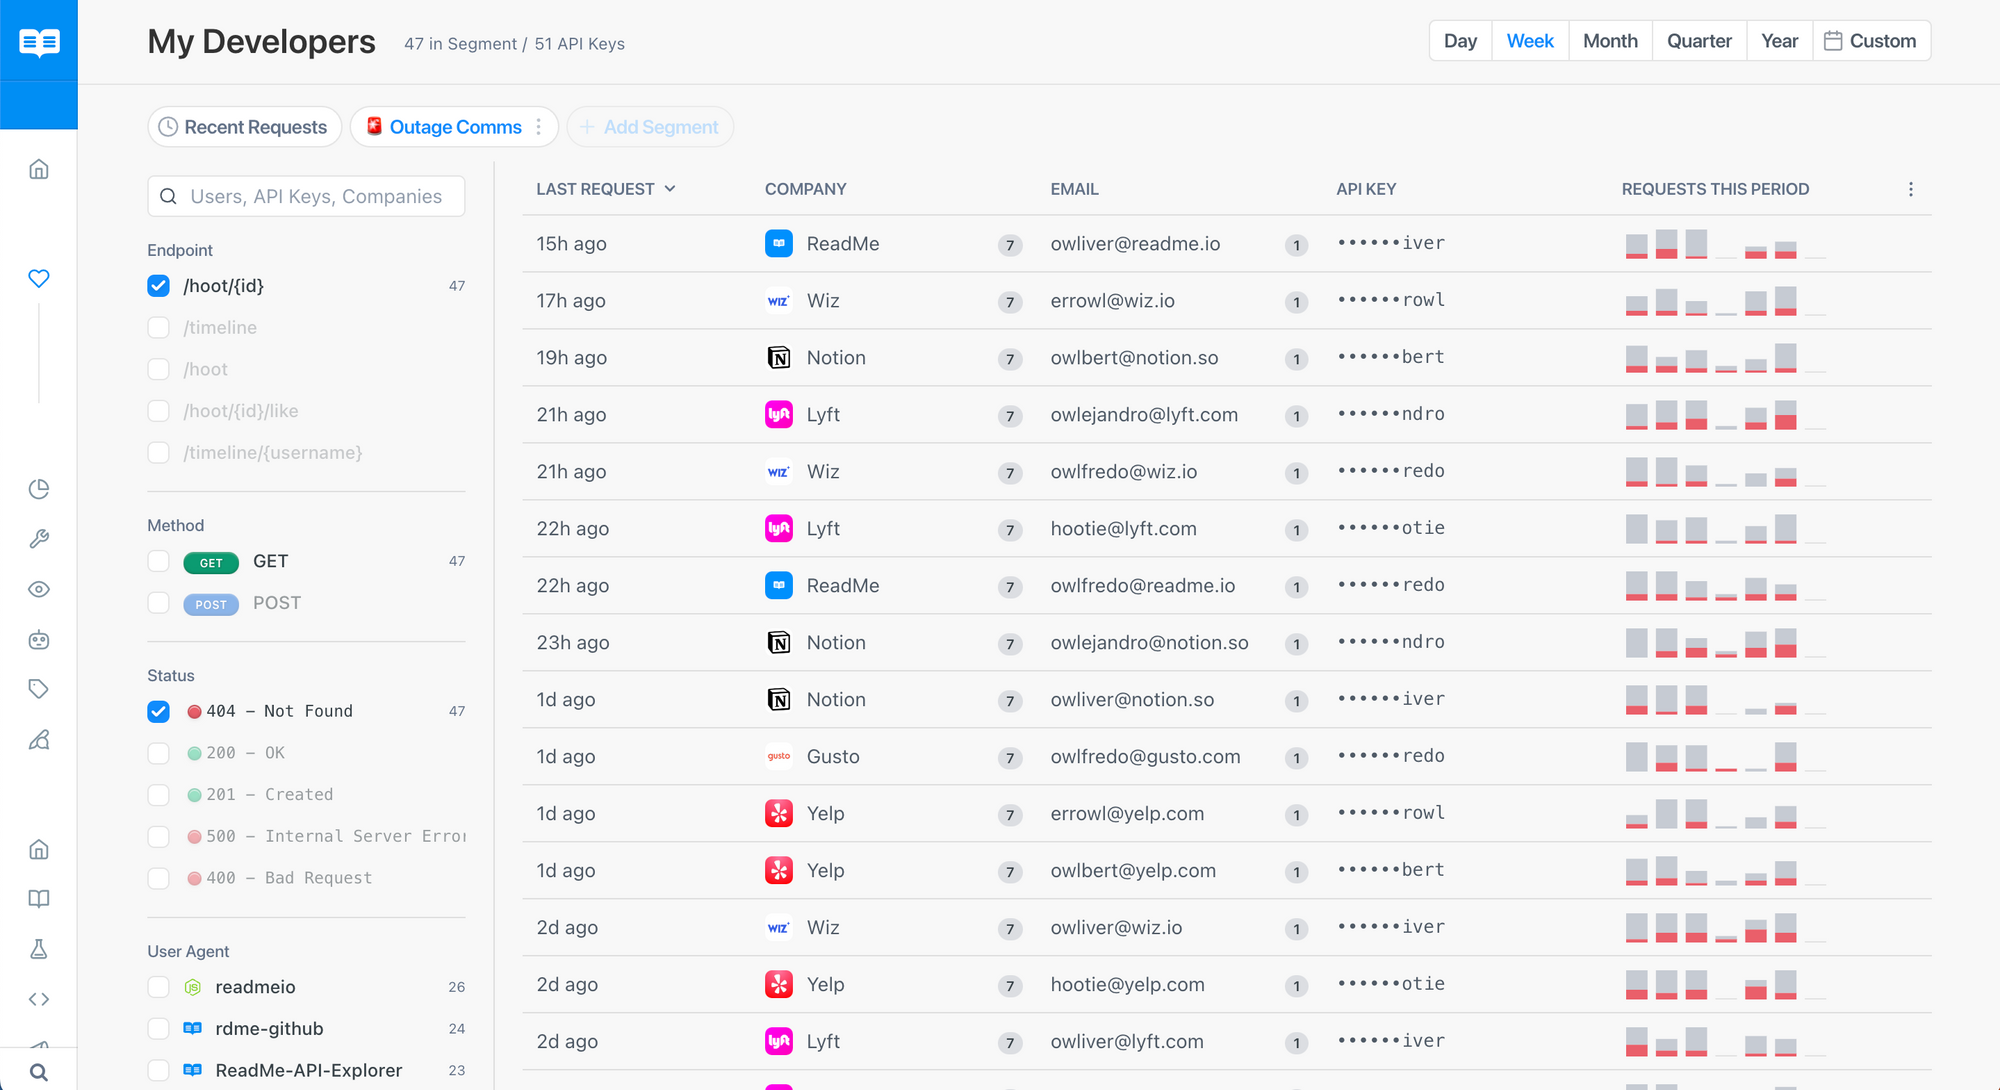Click the calendar icon next to Custom

coord(1833,41)
